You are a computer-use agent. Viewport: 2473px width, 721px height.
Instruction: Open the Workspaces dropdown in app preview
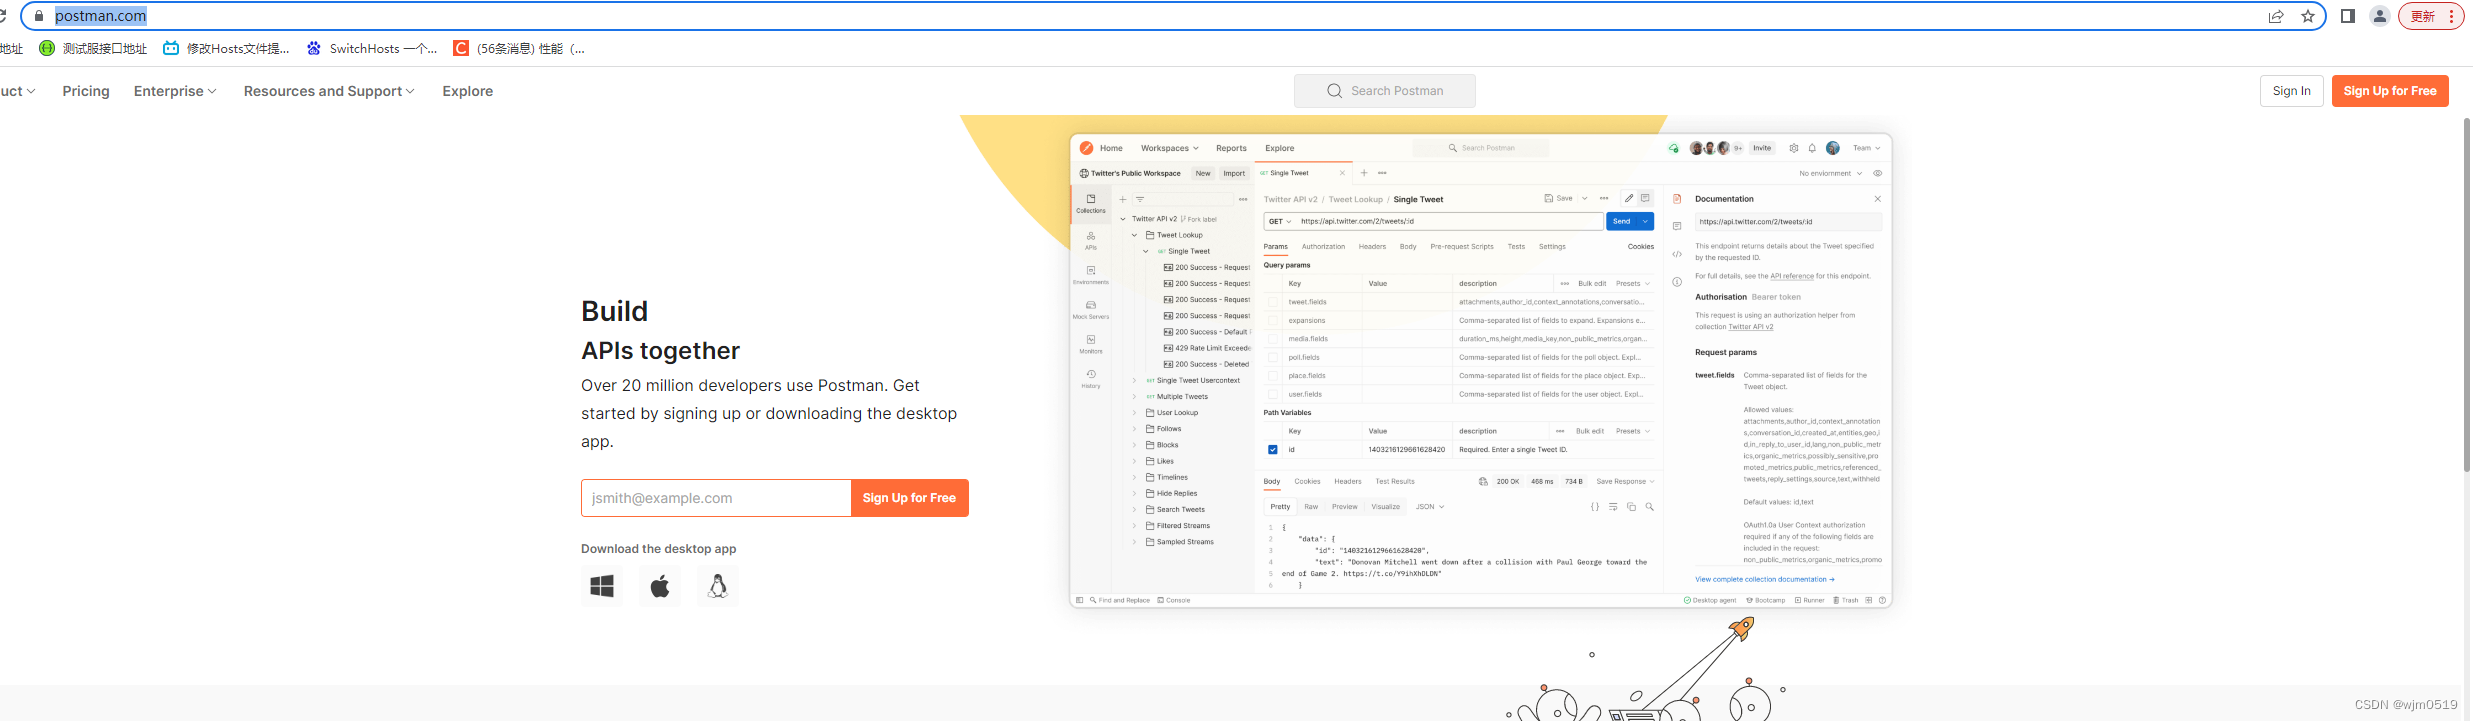click(x=1170, y=148)
